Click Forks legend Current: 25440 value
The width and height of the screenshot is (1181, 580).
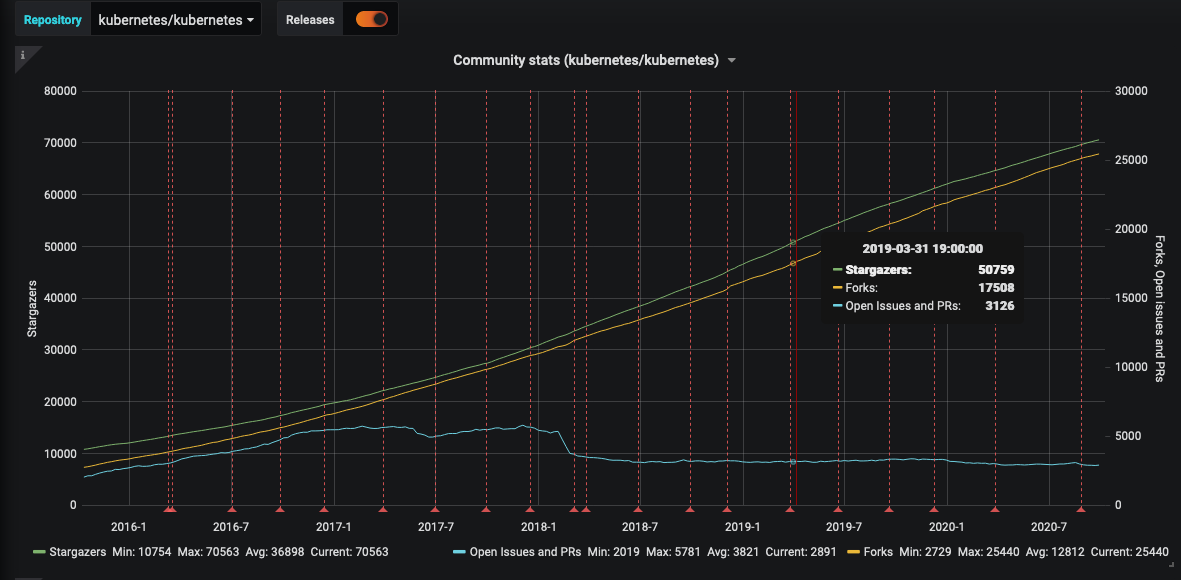[x=1129, y=551]
